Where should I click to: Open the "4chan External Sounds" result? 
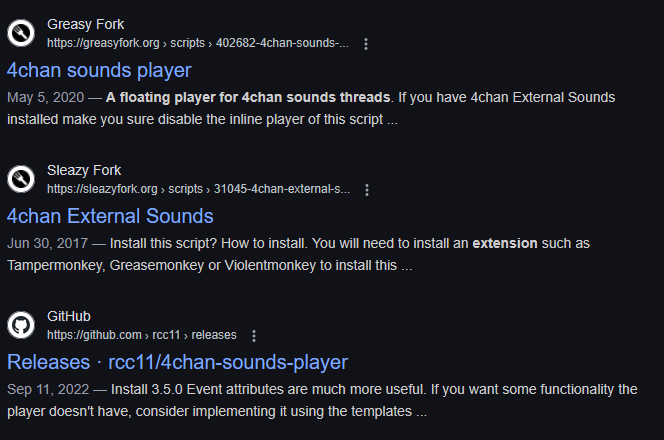pyautogui.click(x=110, y=216)
